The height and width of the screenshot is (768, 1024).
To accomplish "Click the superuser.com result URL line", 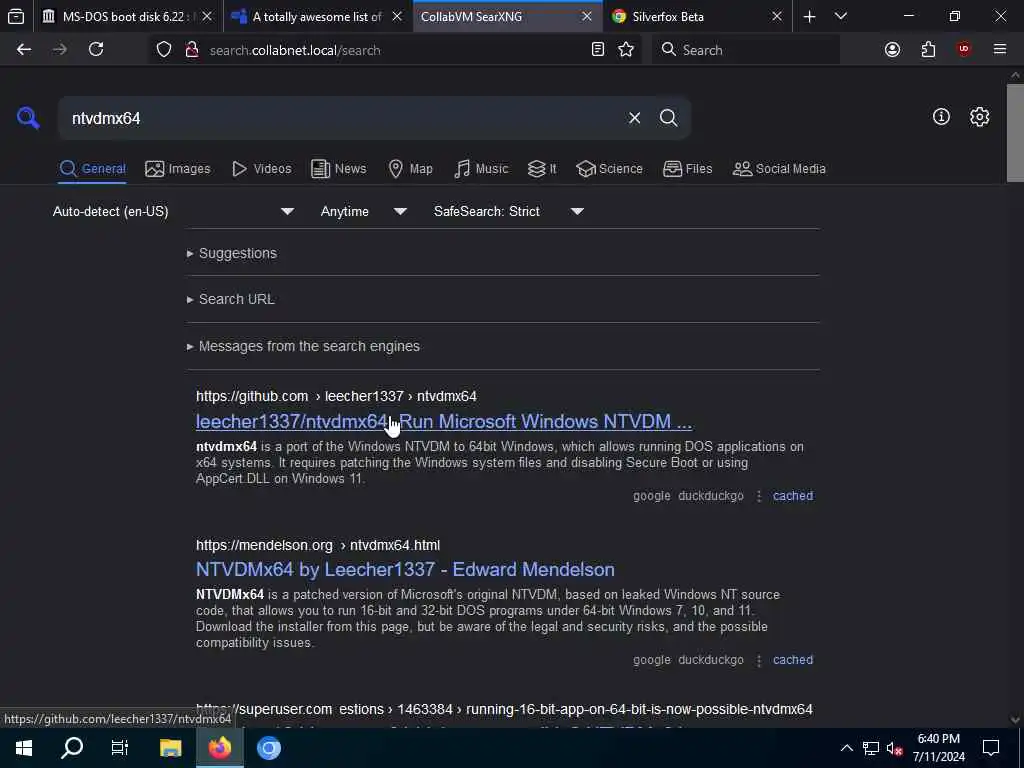I will (504, 709).
